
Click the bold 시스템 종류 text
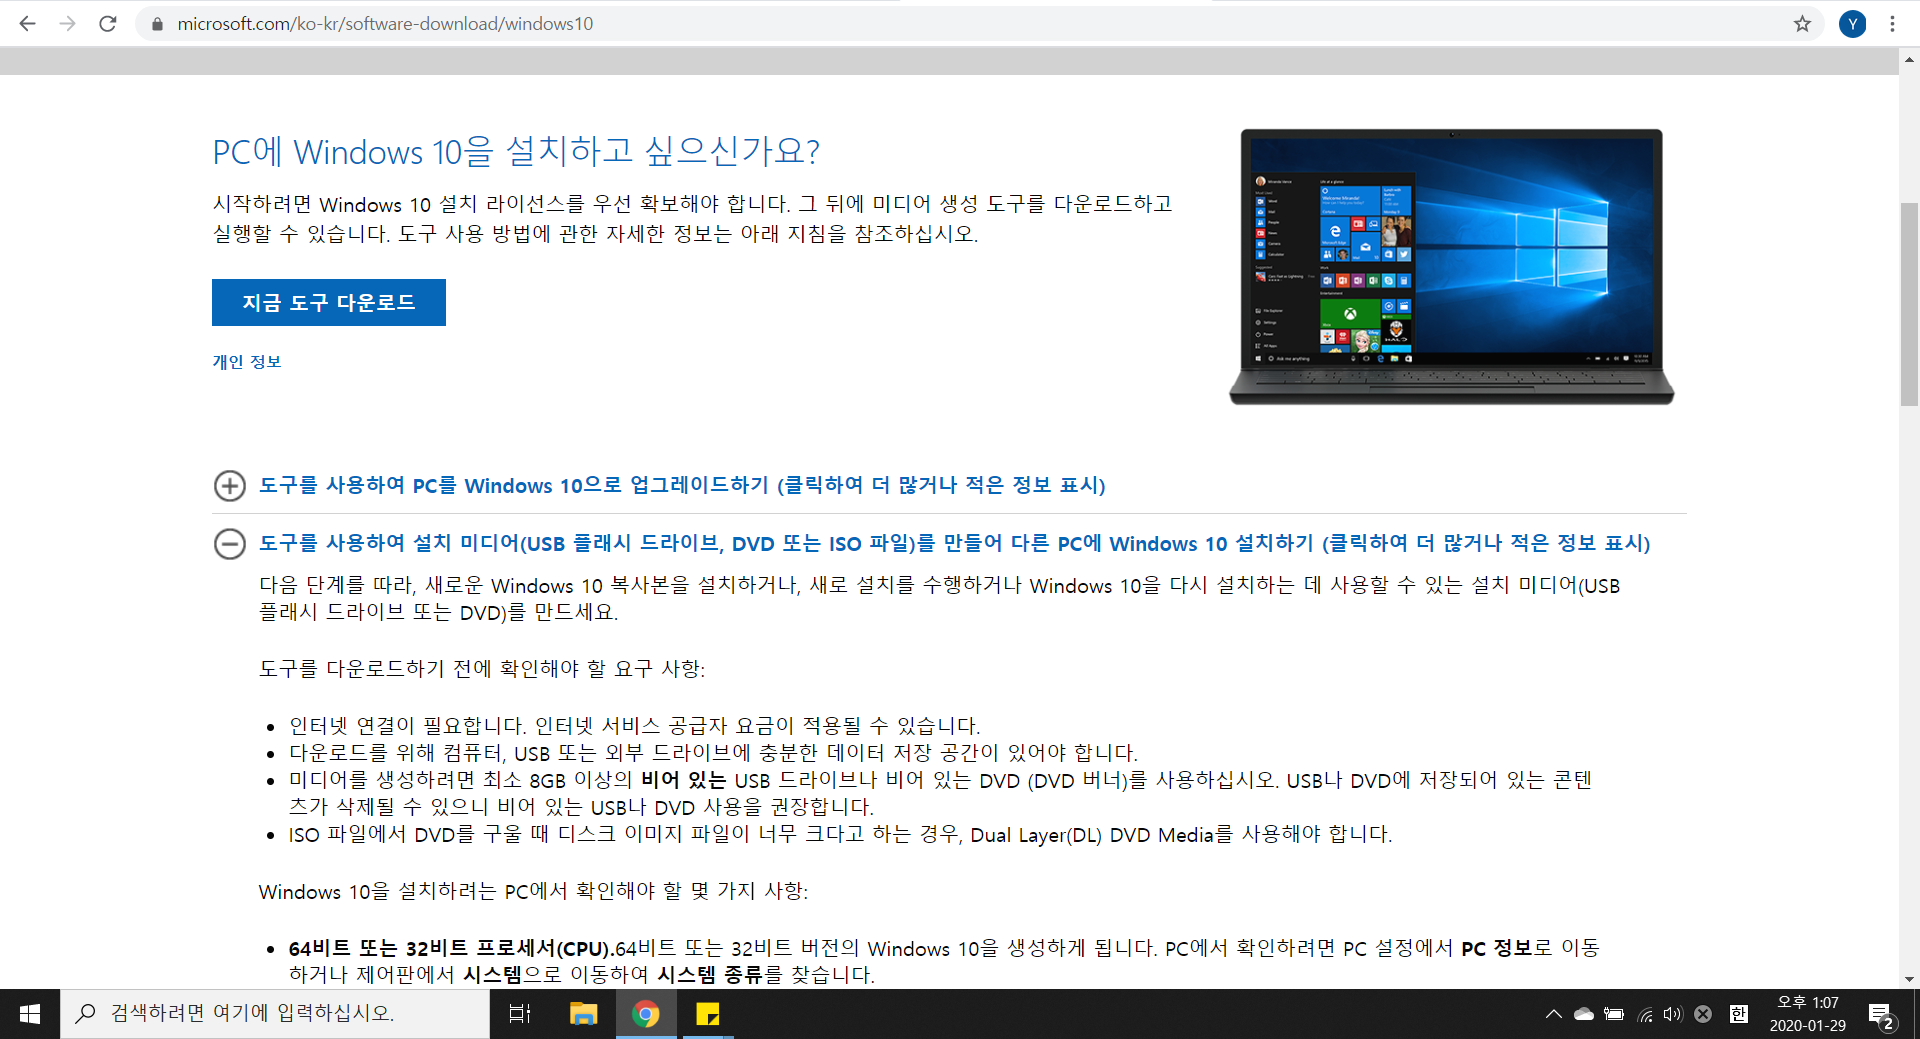point(710,974)
